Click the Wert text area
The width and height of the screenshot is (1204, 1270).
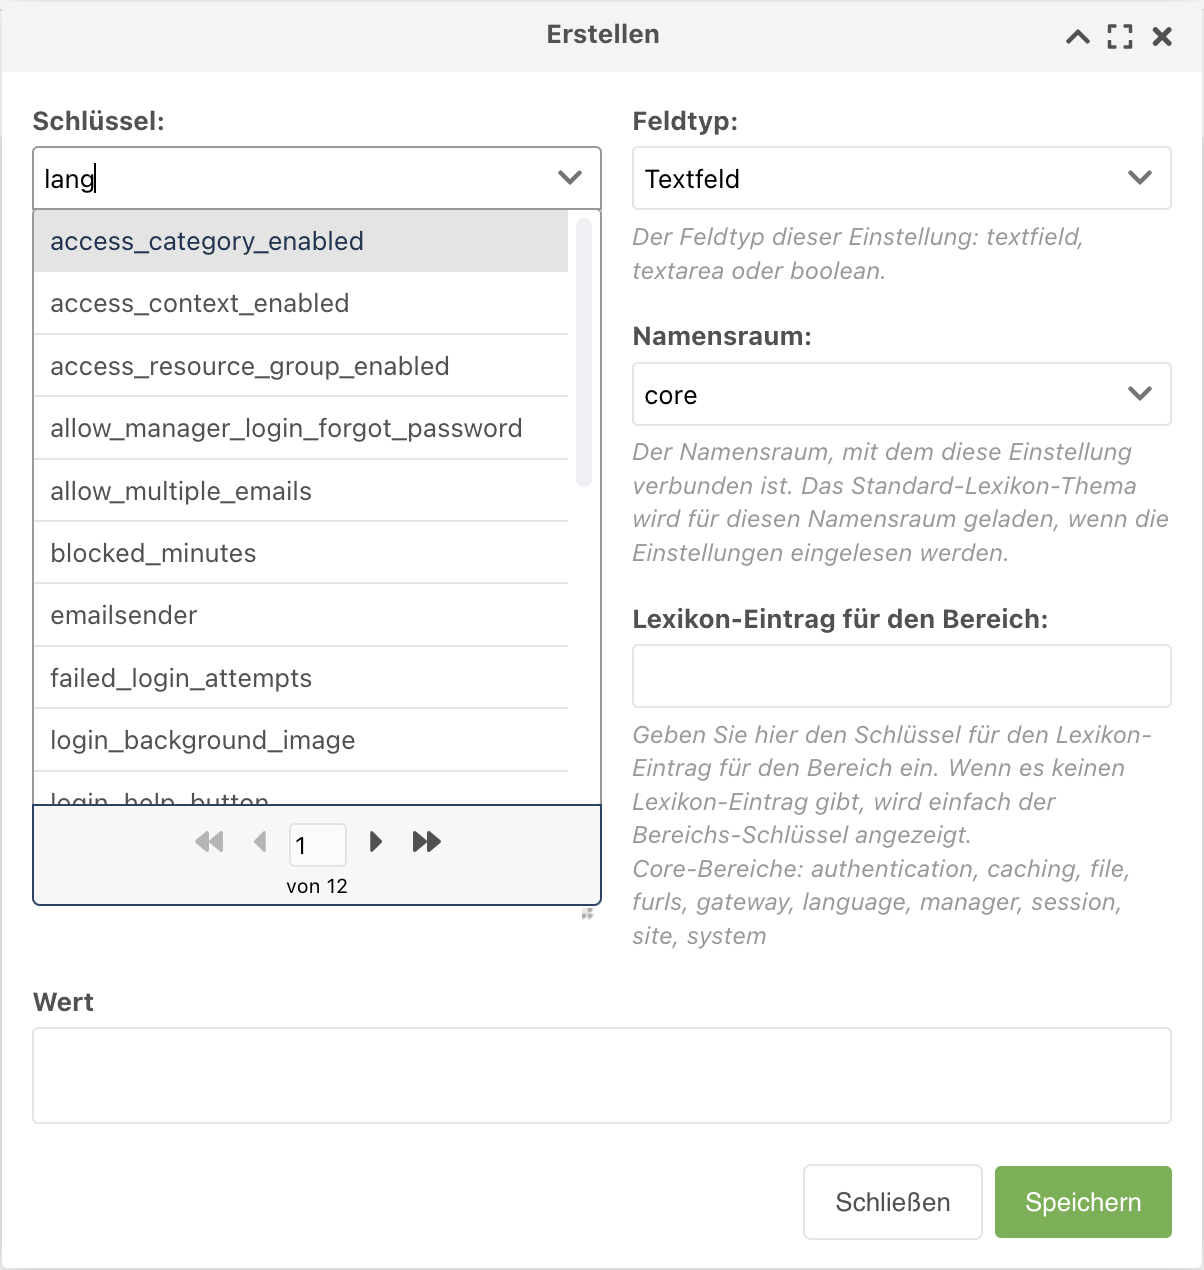pyautogui.click(x=602, y=1075)
